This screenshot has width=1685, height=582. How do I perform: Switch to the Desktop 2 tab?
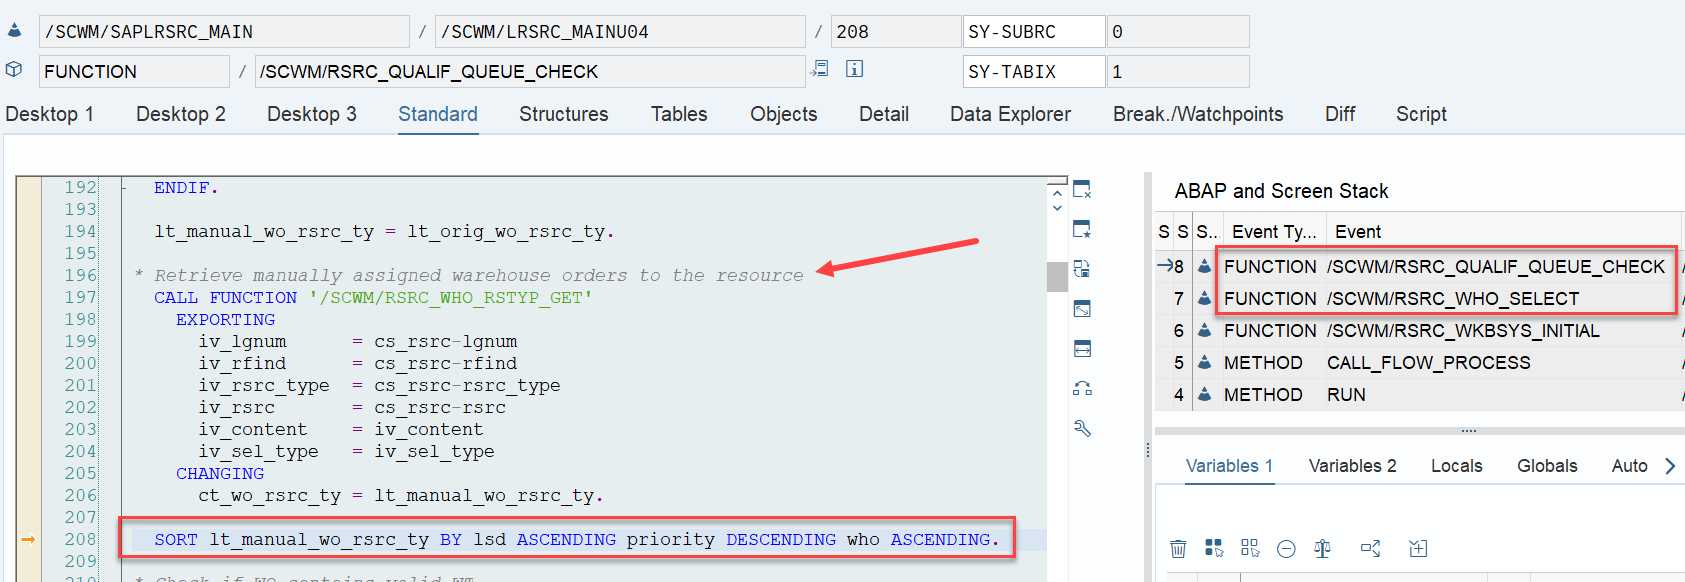pos(181,114)
